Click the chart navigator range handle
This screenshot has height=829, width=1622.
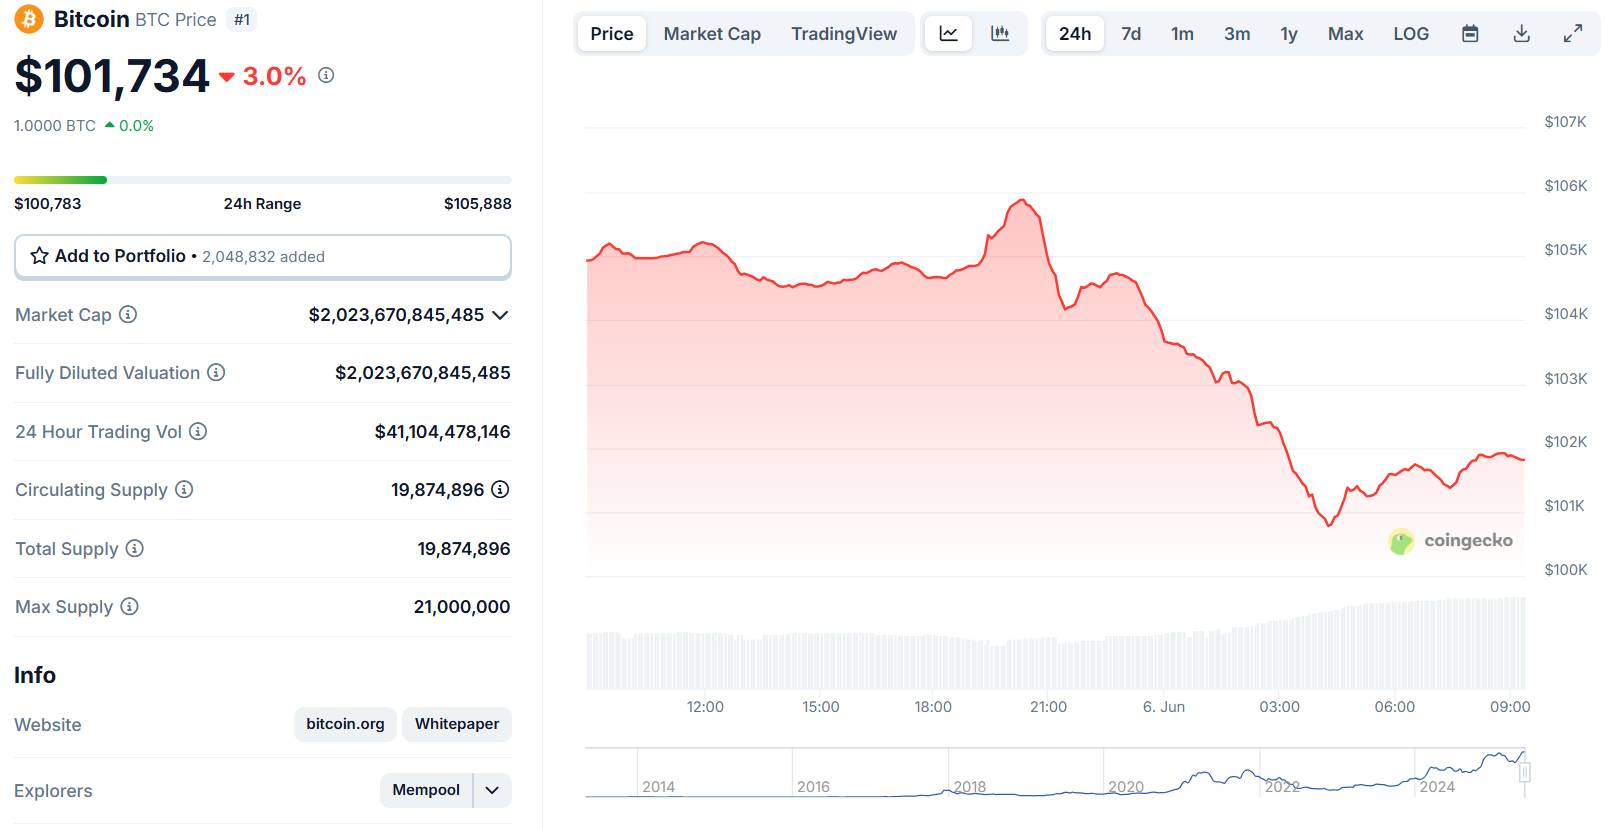(x=1524, y=773)
